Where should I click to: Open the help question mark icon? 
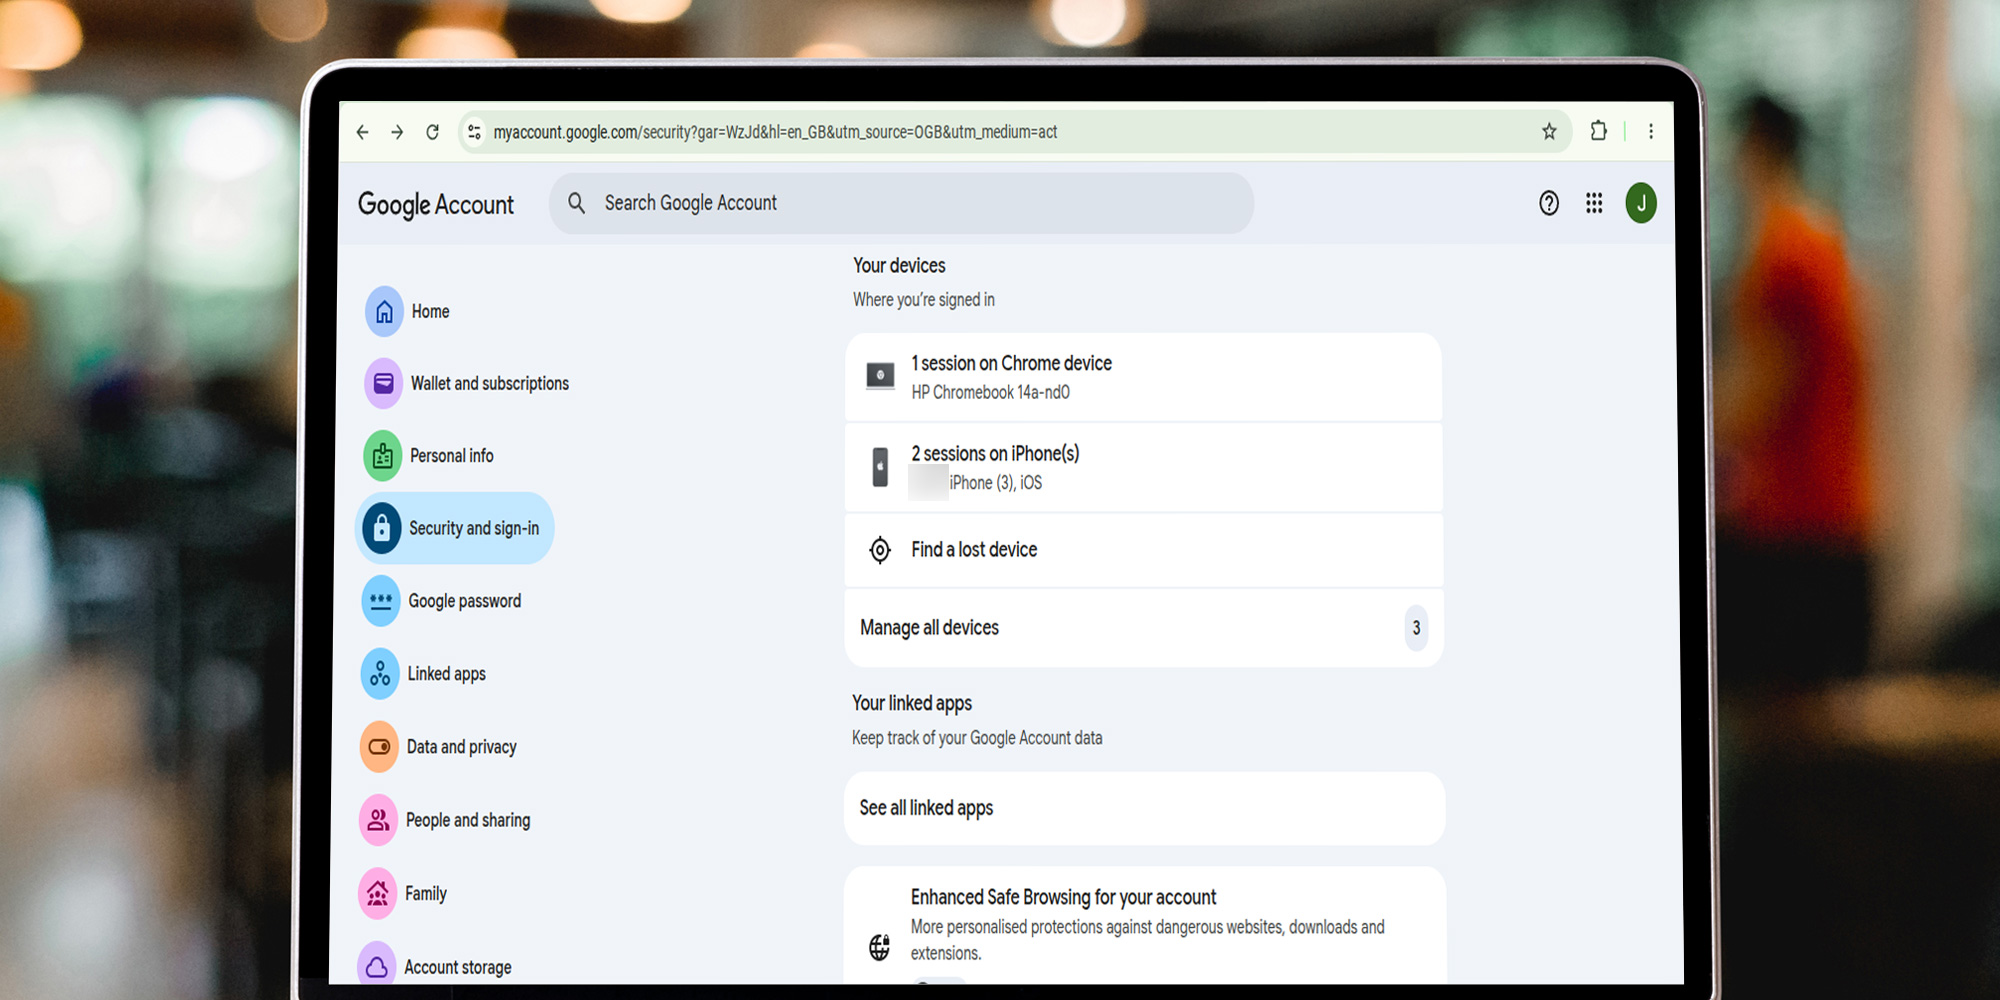(1549, 204)
